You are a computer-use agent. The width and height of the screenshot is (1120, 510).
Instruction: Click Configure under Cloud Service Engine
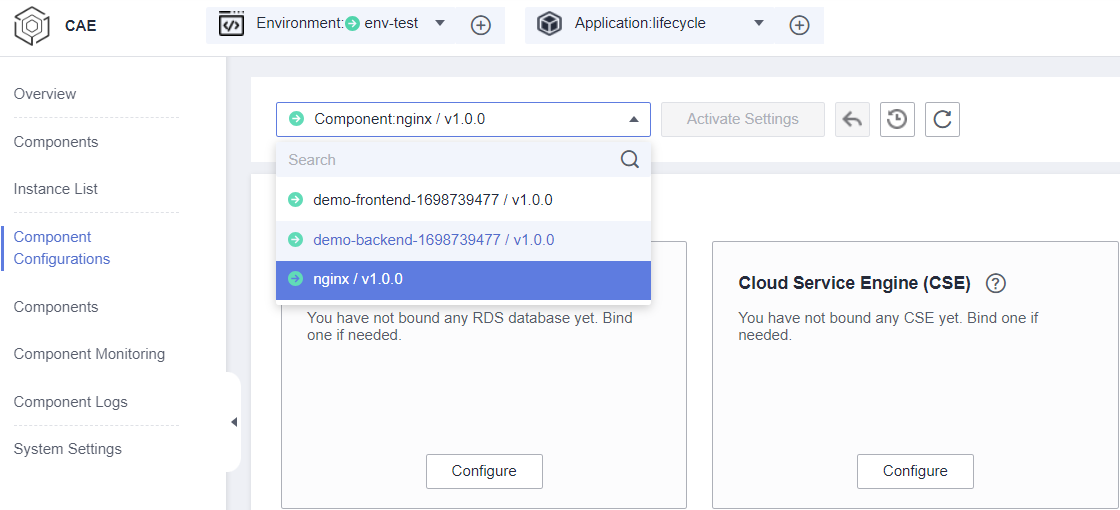coord(915,471)
